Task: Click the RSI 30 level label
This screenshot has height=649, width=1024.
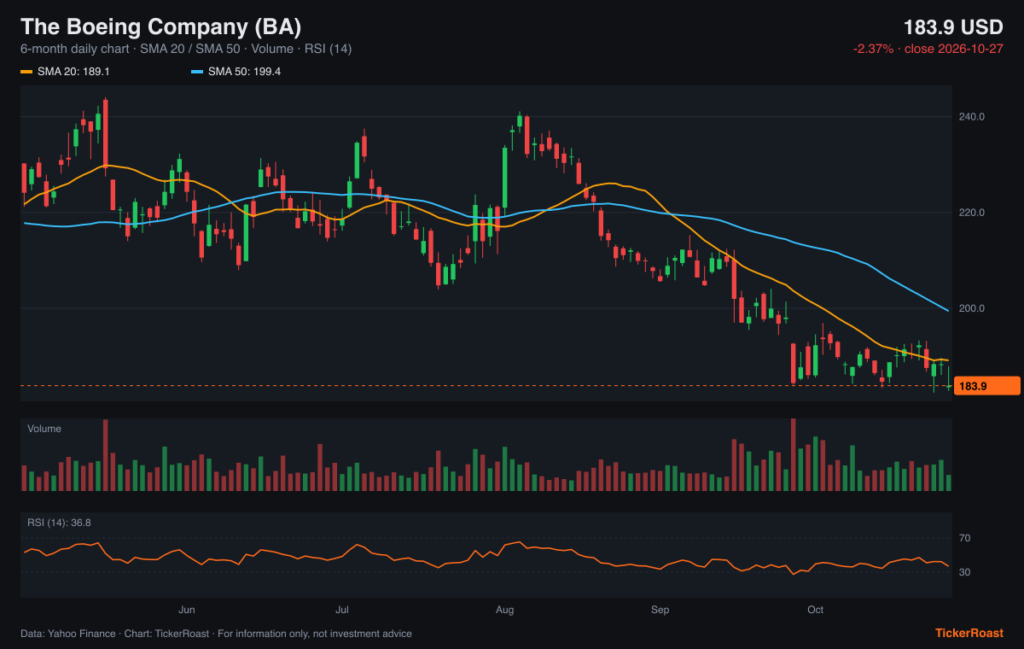Action: tap(965, 573)
